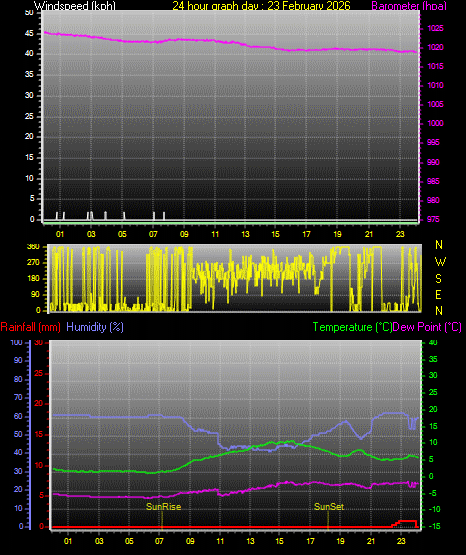Click the 40 temperature scale value

tap(433, 343)
